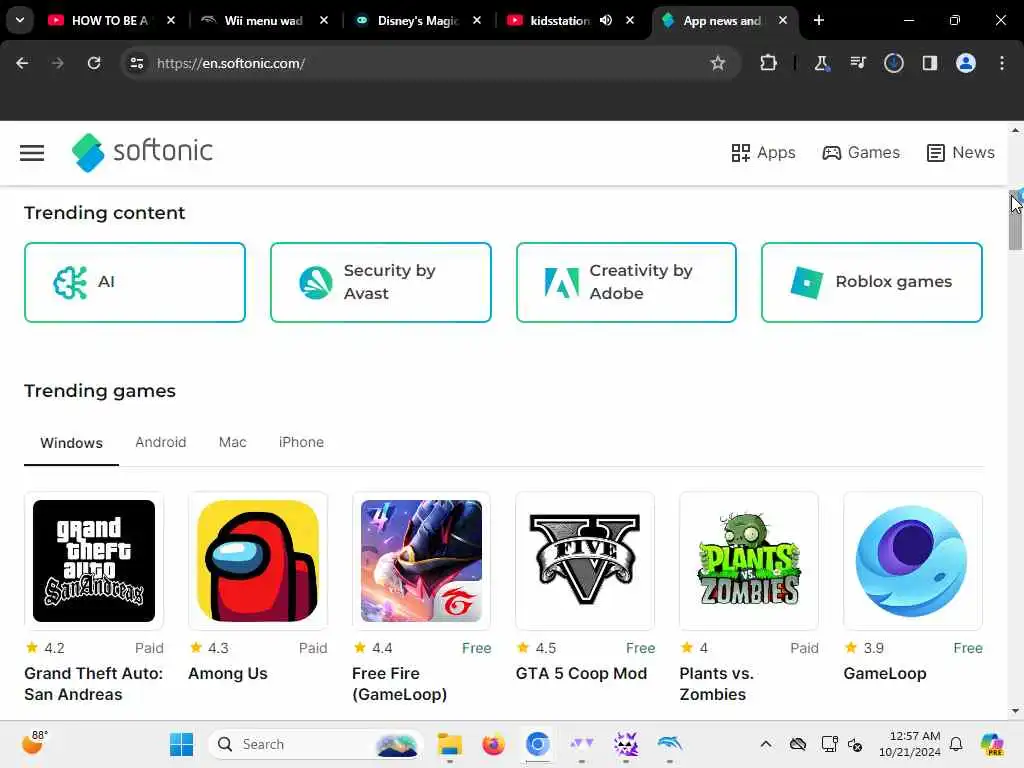Open Creativity by Adobe trending card
Screen dimensions: 1024x768
click(x=626, y=282)
